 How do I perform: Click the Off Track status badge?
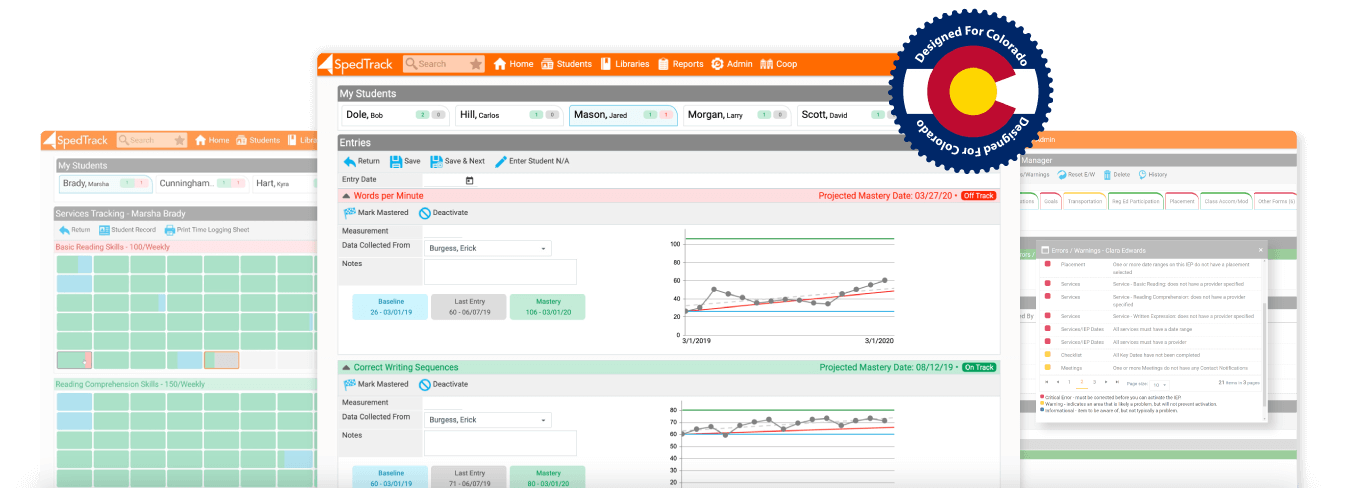[978, 196]
